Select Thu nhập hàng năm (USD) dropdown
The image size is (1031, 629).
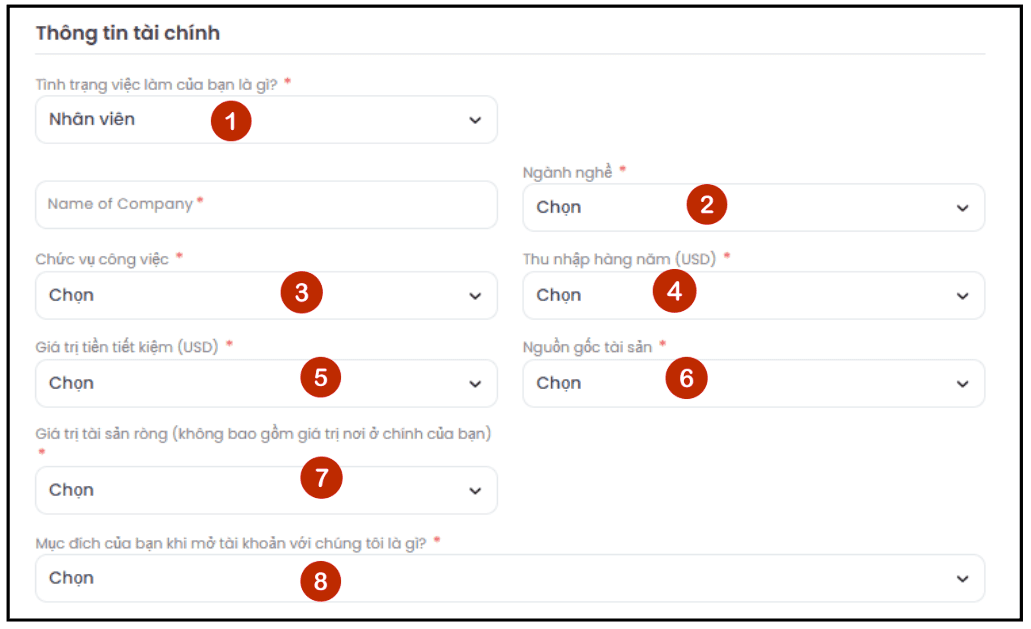point(754,296)
